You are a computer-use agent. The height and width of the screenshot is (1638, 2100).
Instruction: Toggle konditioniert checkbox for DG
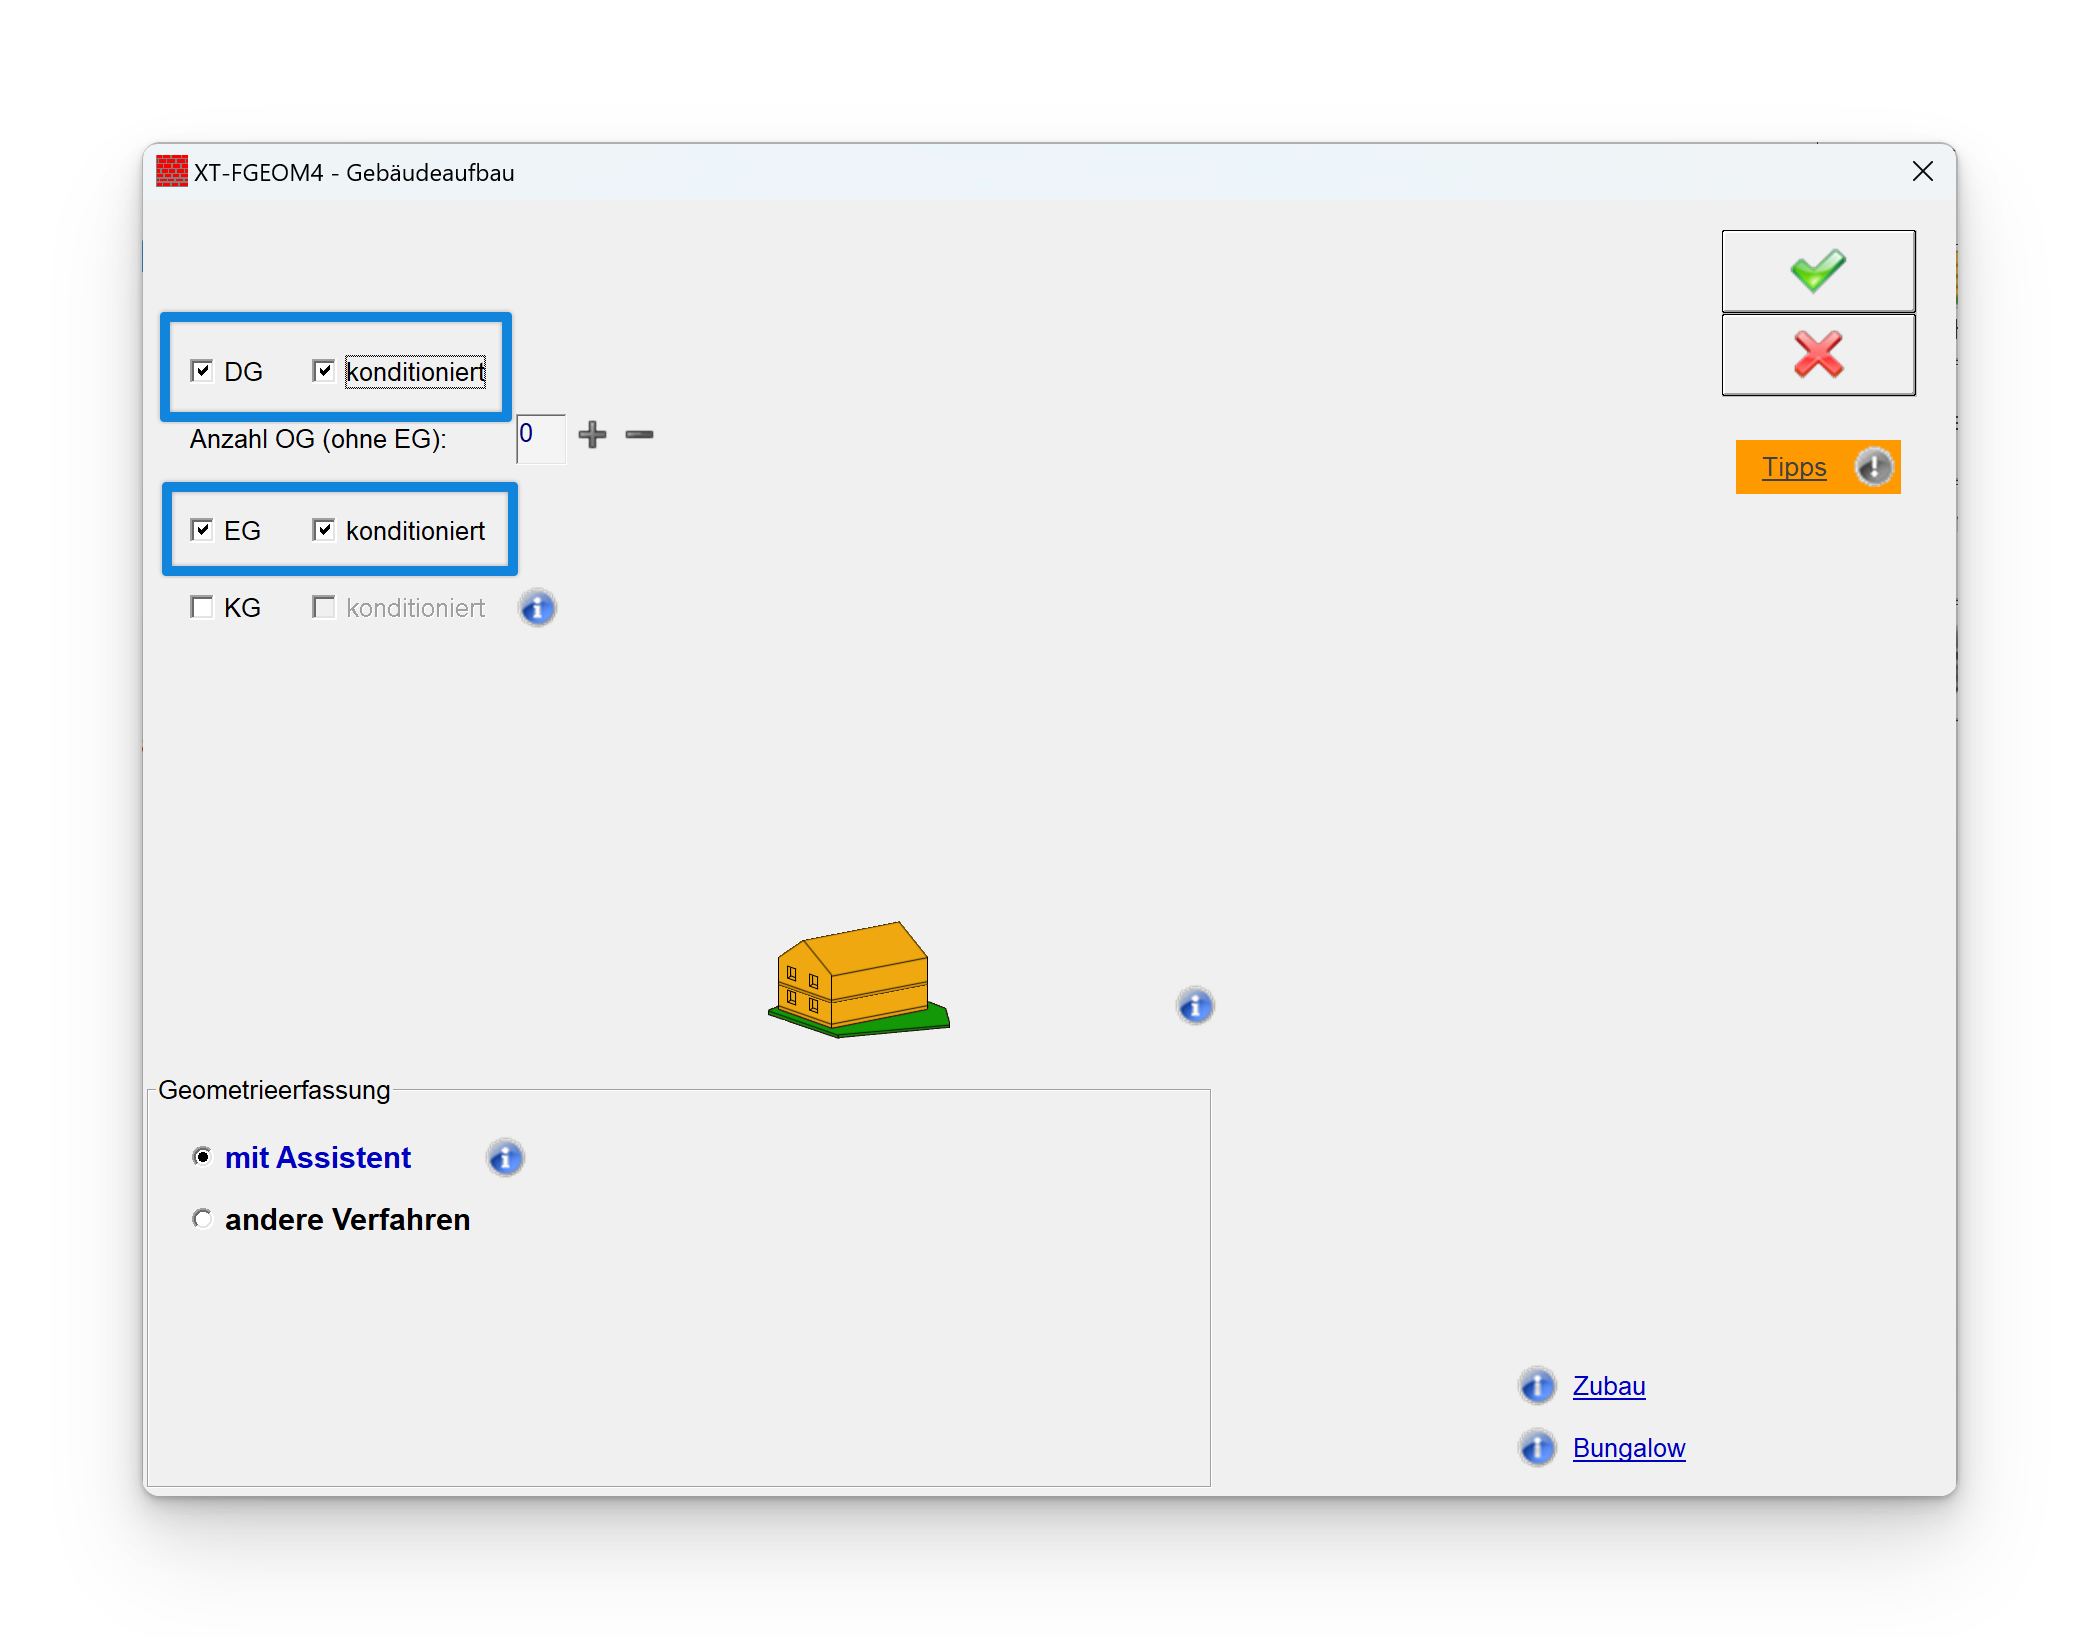click(323, 371)
